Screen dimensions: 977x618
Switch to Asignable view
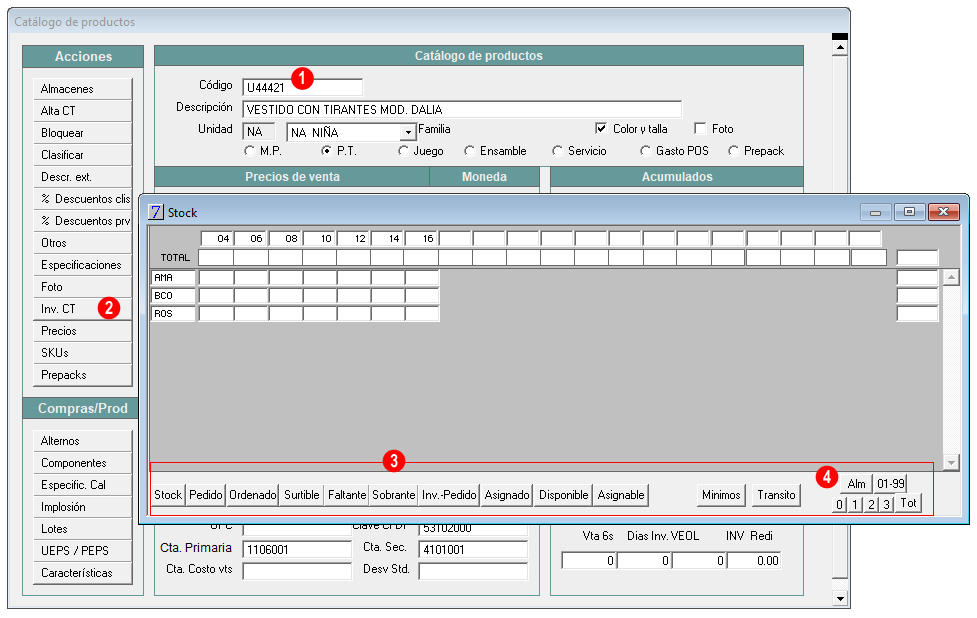[621, 495]
